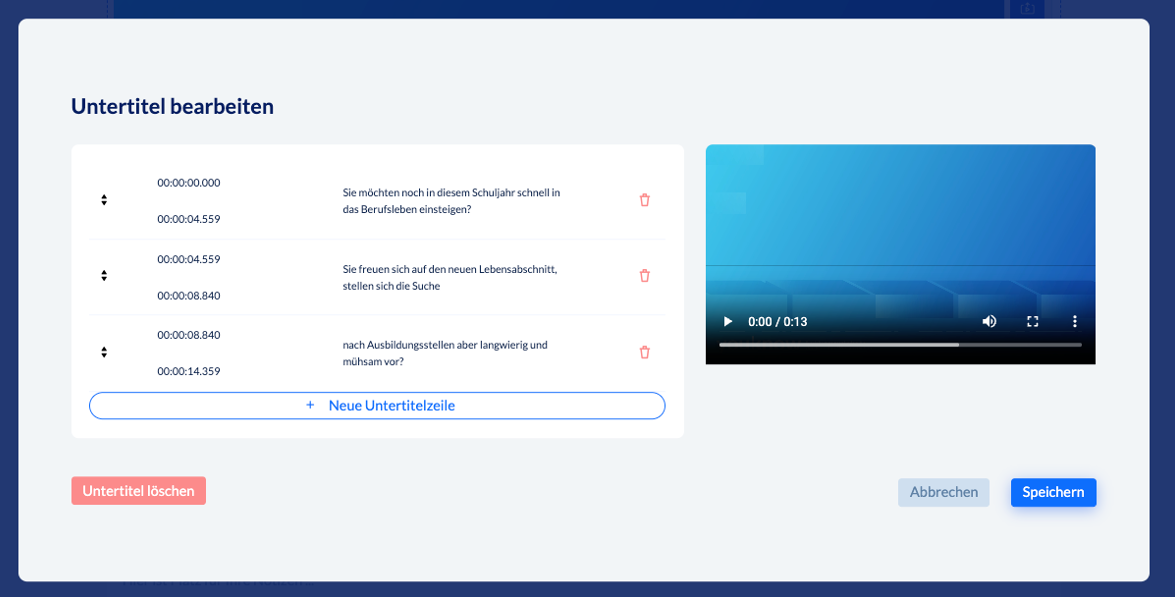Screen dimensions: 1175x597
Task: Edit the second row end time 00:00:08.840
Action: coord(189,296)
